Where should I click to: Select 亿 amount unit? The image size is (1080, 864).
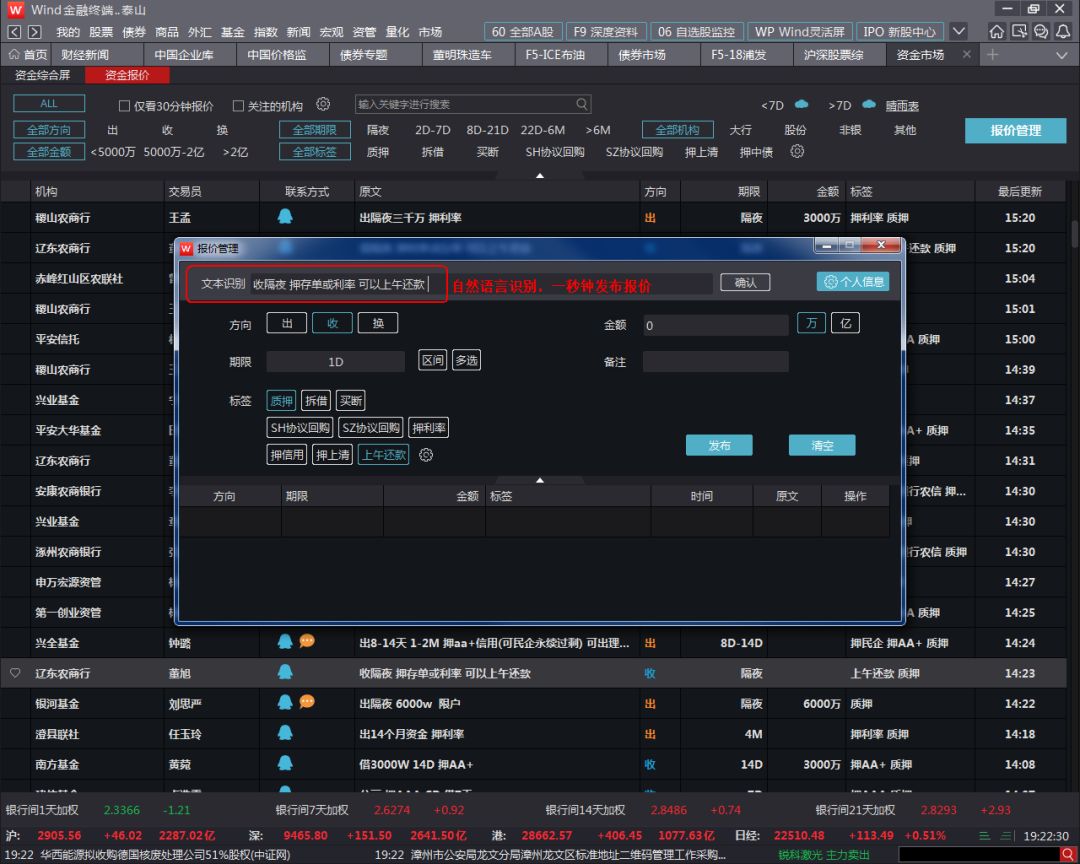coord(845,323)
